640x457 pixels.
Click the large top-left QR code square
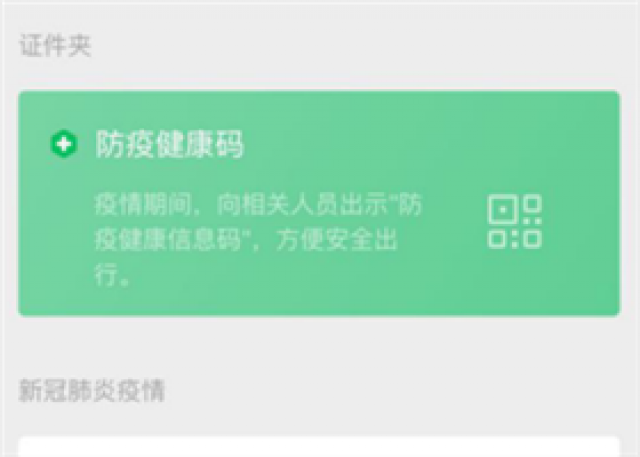click(503, 209)
